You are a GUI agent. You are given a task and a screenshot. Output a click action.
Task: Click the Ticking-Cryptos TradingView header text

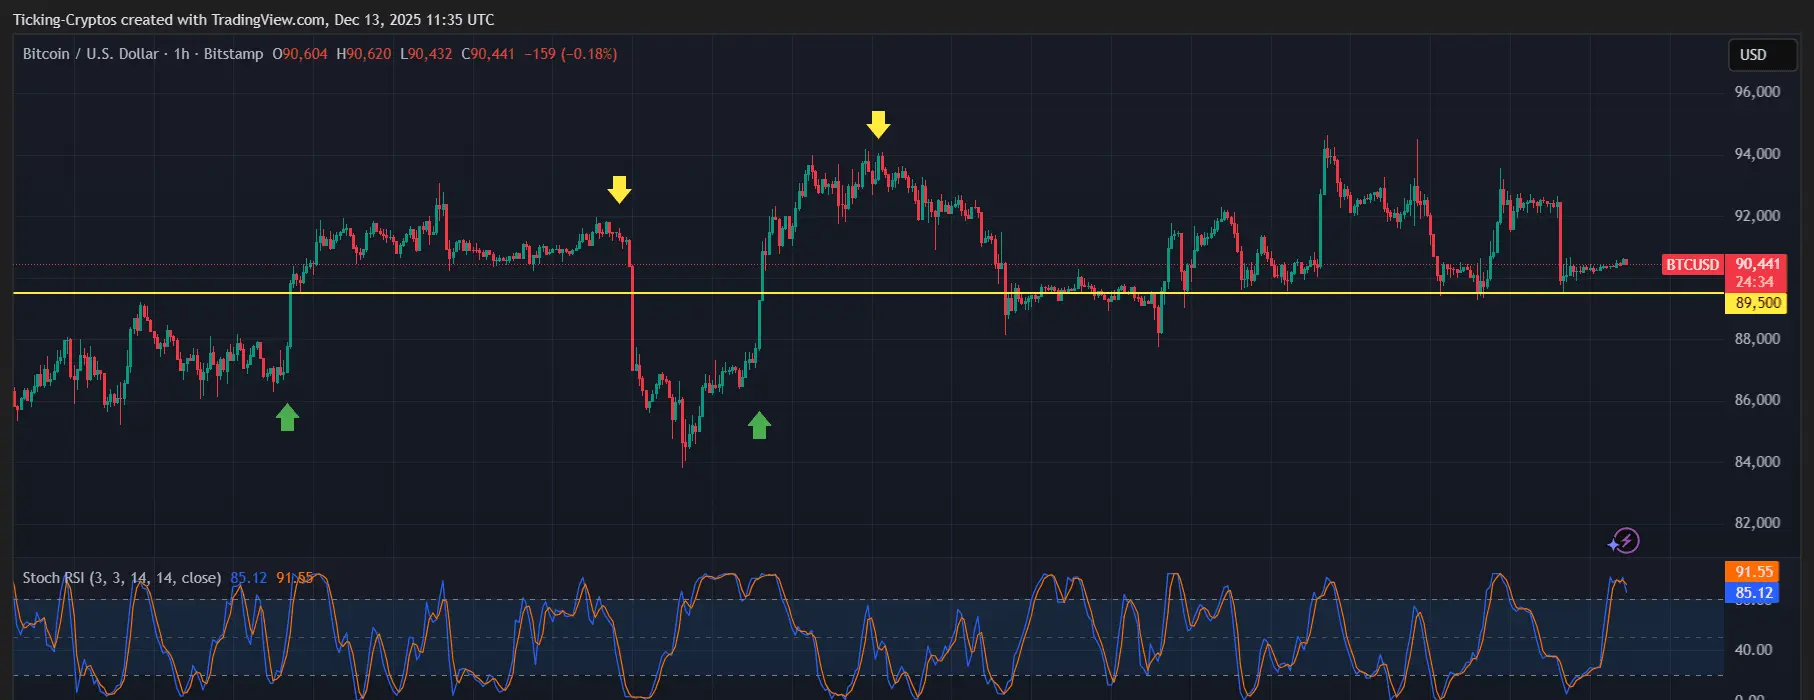(x=253, y=20)
